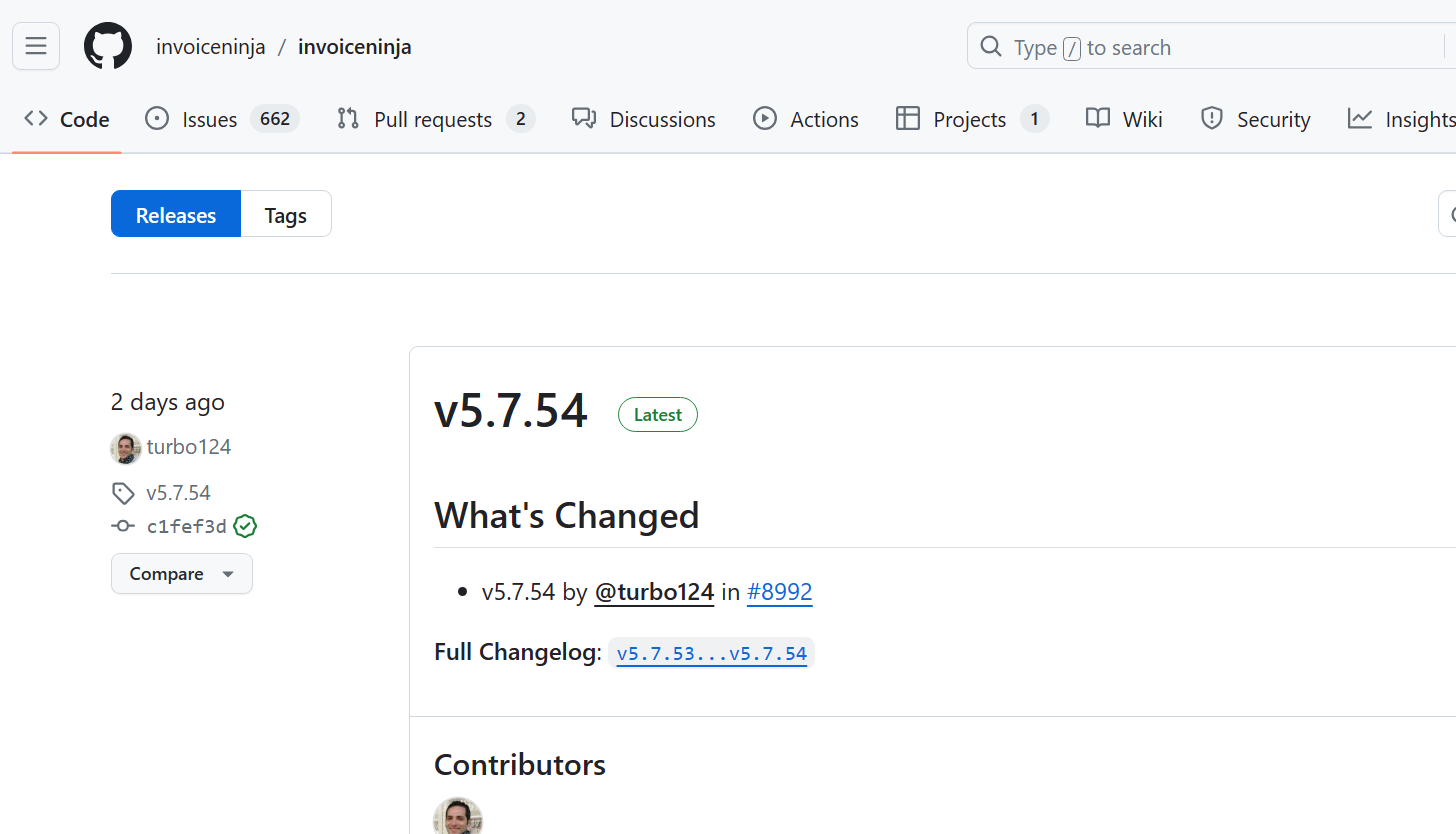The width and height of the screenshot is (1456, 834).
Task: Open the hamburger navigation menu
Action: 36,47
